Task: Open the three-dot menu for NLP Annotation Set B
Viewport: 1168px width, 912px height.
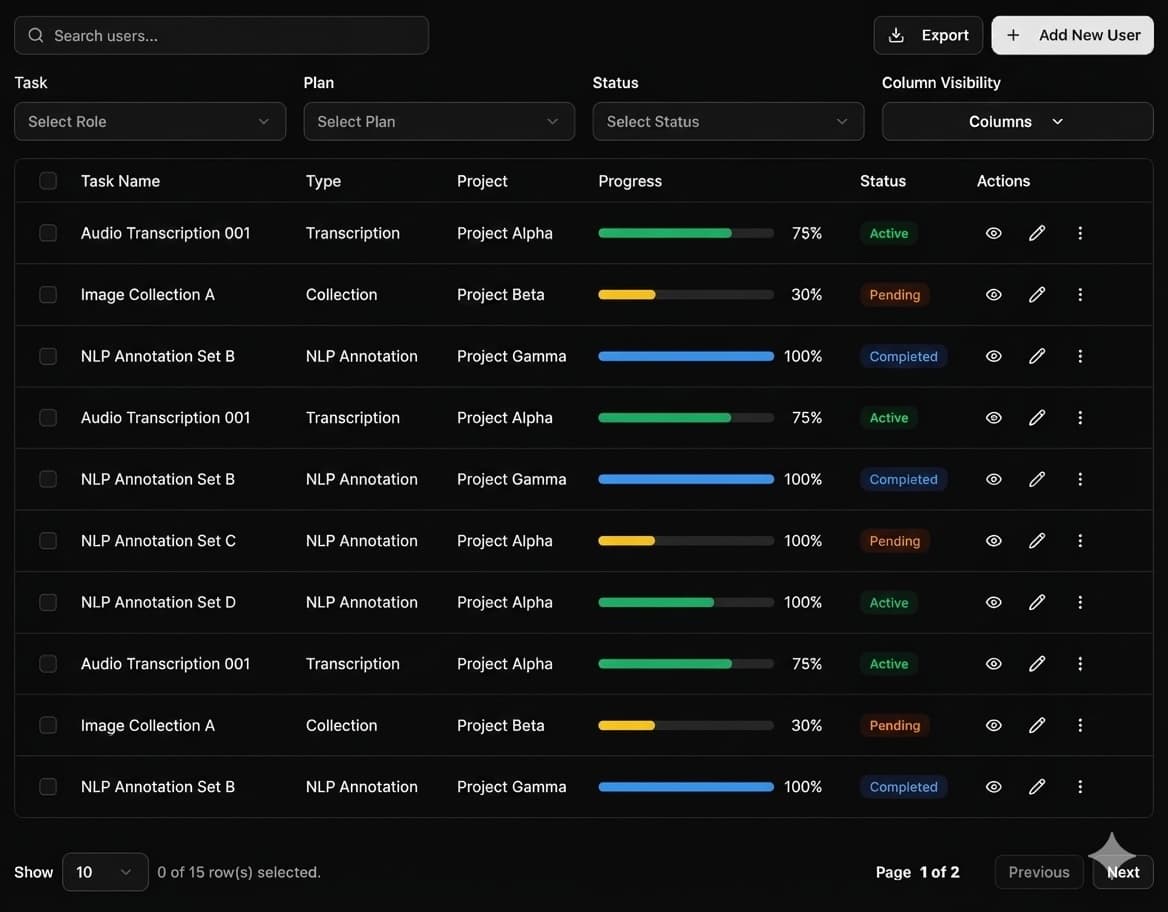Action: [1080, 356]
